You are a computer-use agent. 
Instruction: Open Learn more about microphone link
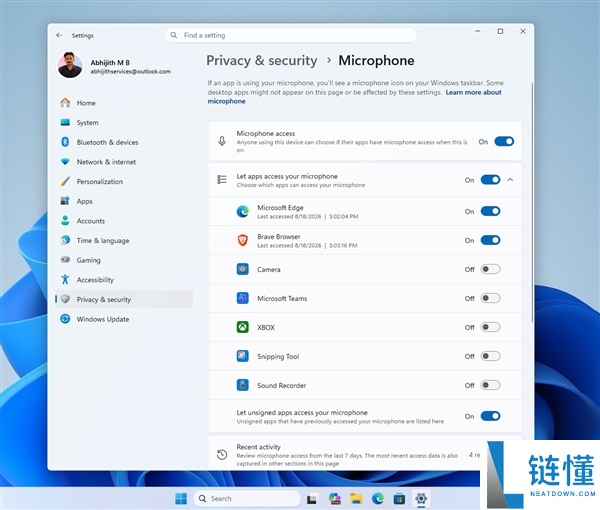473,92
